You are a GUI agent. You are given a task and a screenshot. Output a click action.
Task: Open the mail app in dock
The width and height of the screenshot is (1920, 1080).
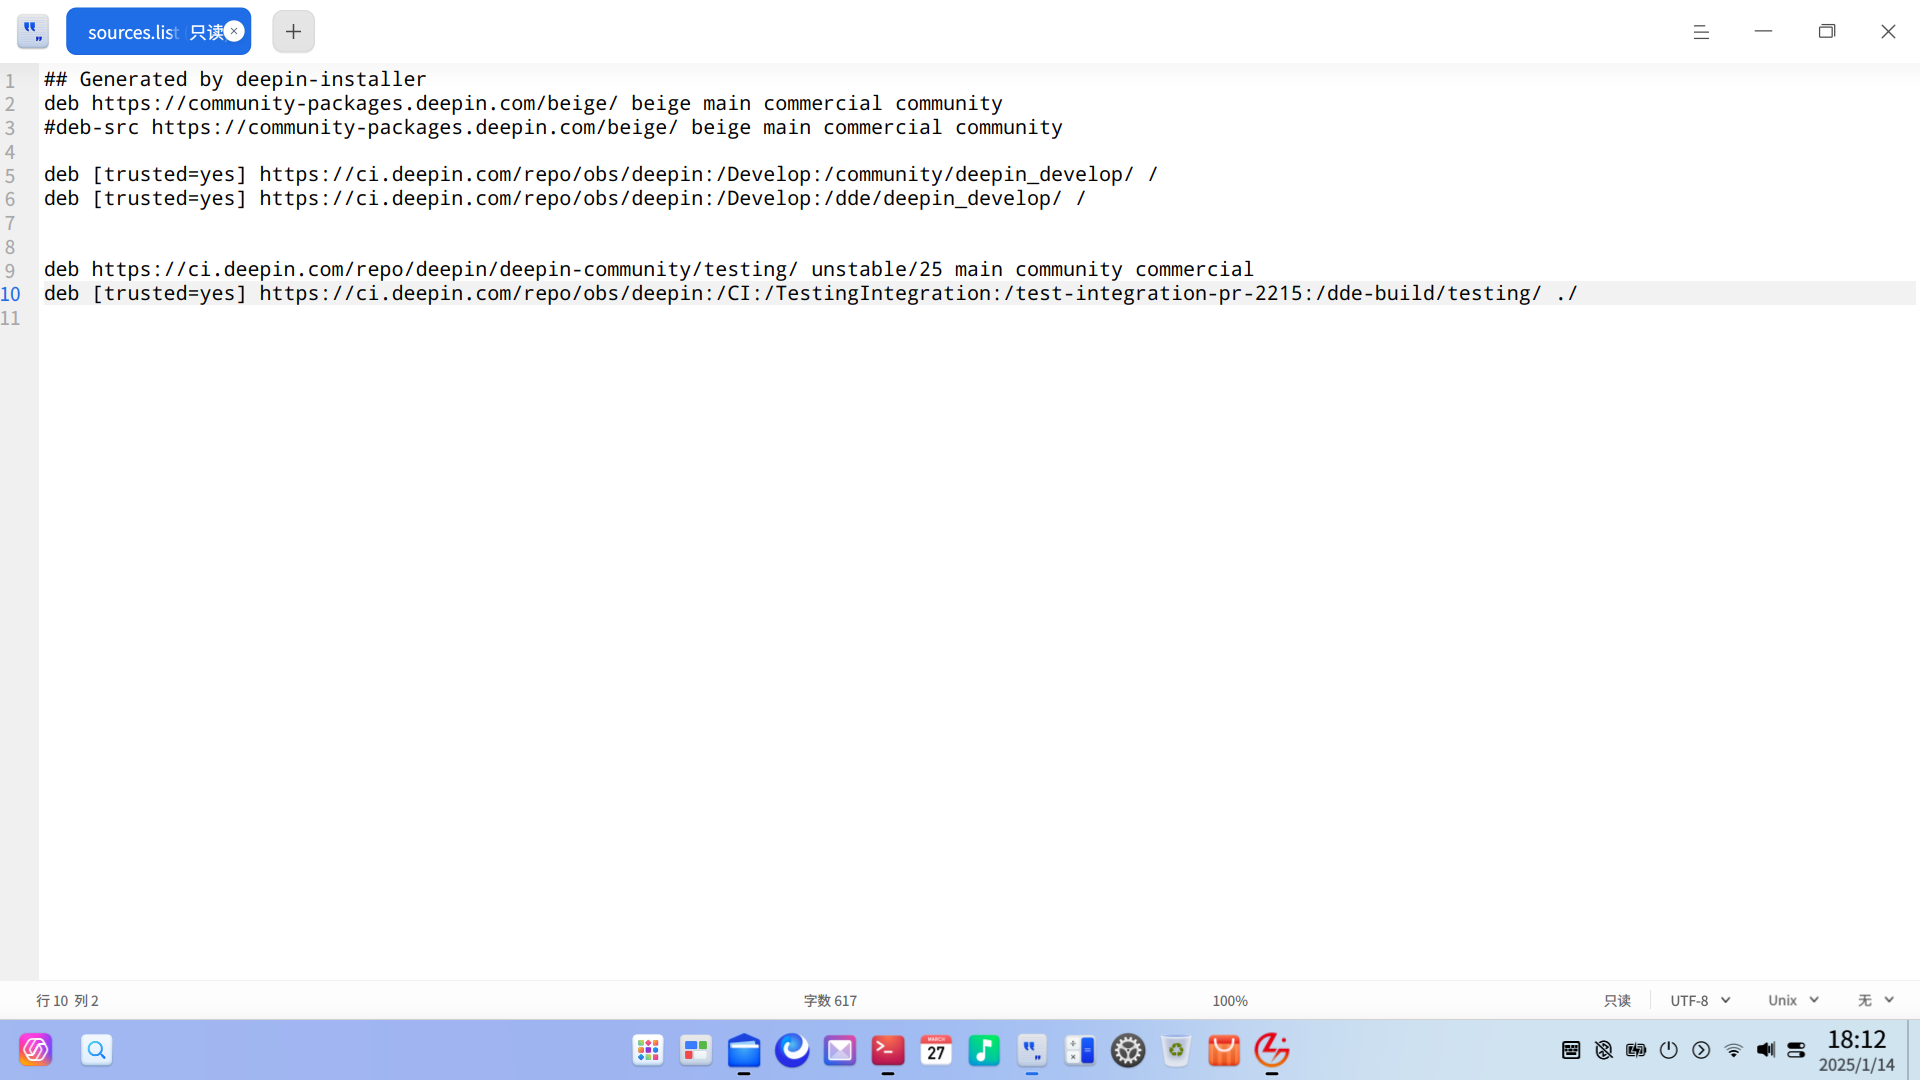[x=840, y=1050]
